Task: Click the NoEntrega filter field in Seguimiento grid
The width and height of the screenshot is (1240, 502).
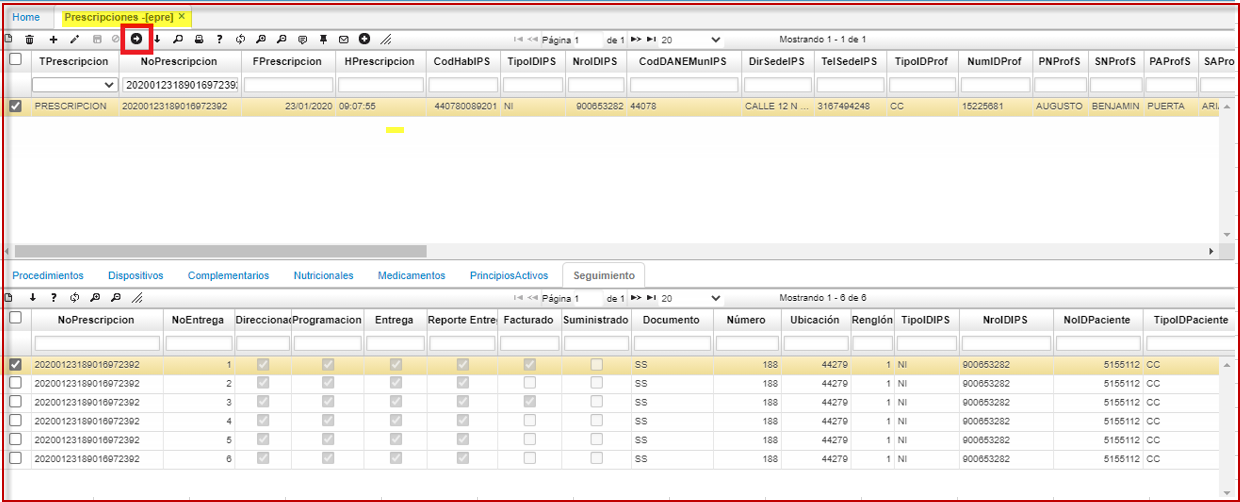Action: tap(198, 344)
